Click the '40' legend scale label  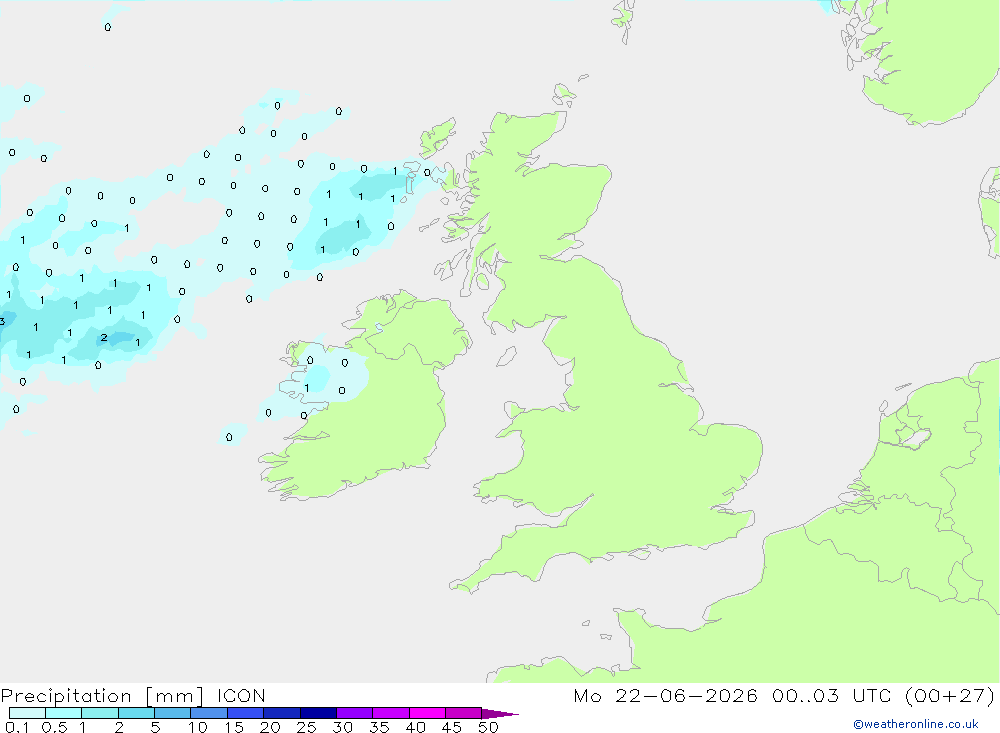click(x=415, y=727)
